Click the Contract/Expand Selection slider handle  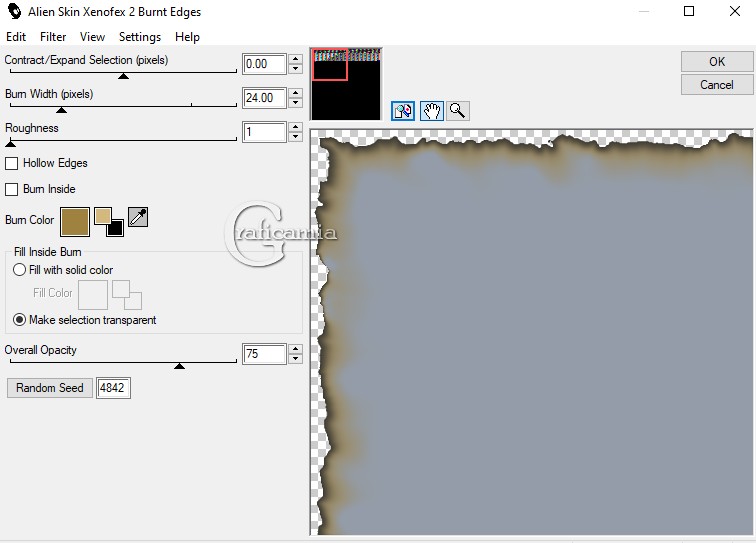pyautogui.click(x=123, y=76)
